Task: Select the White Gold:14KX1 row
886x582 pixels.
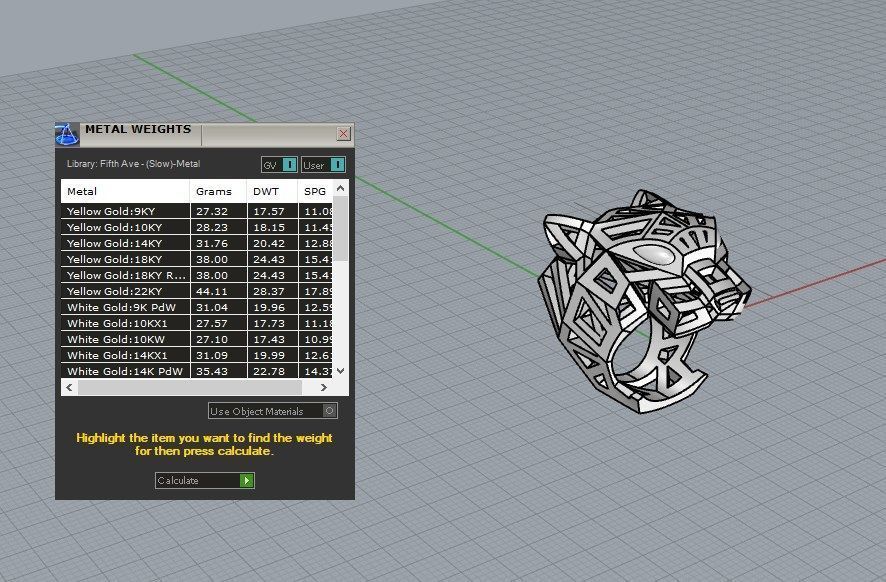Action: coord(197,355)
